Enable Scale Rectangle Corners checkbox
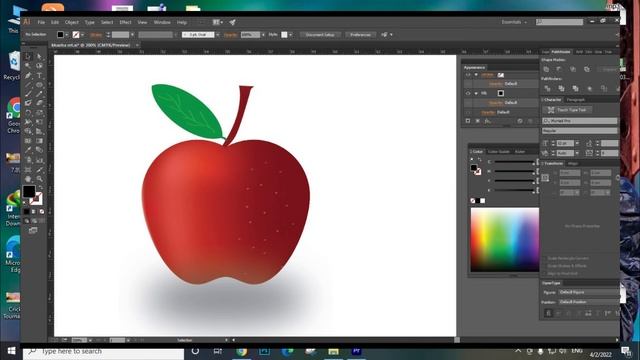The height and width of the screenshot is (360, 640). point(544,259)
